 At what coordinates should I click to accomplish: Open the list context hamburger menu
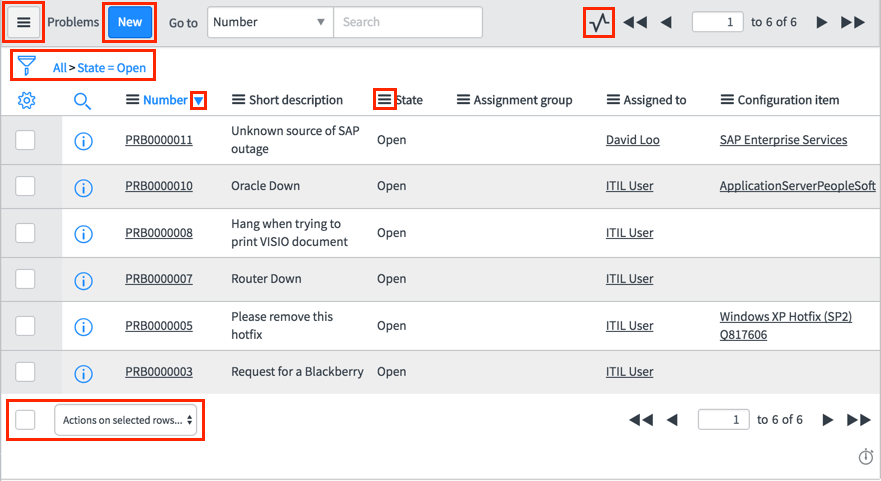point(24,22)
